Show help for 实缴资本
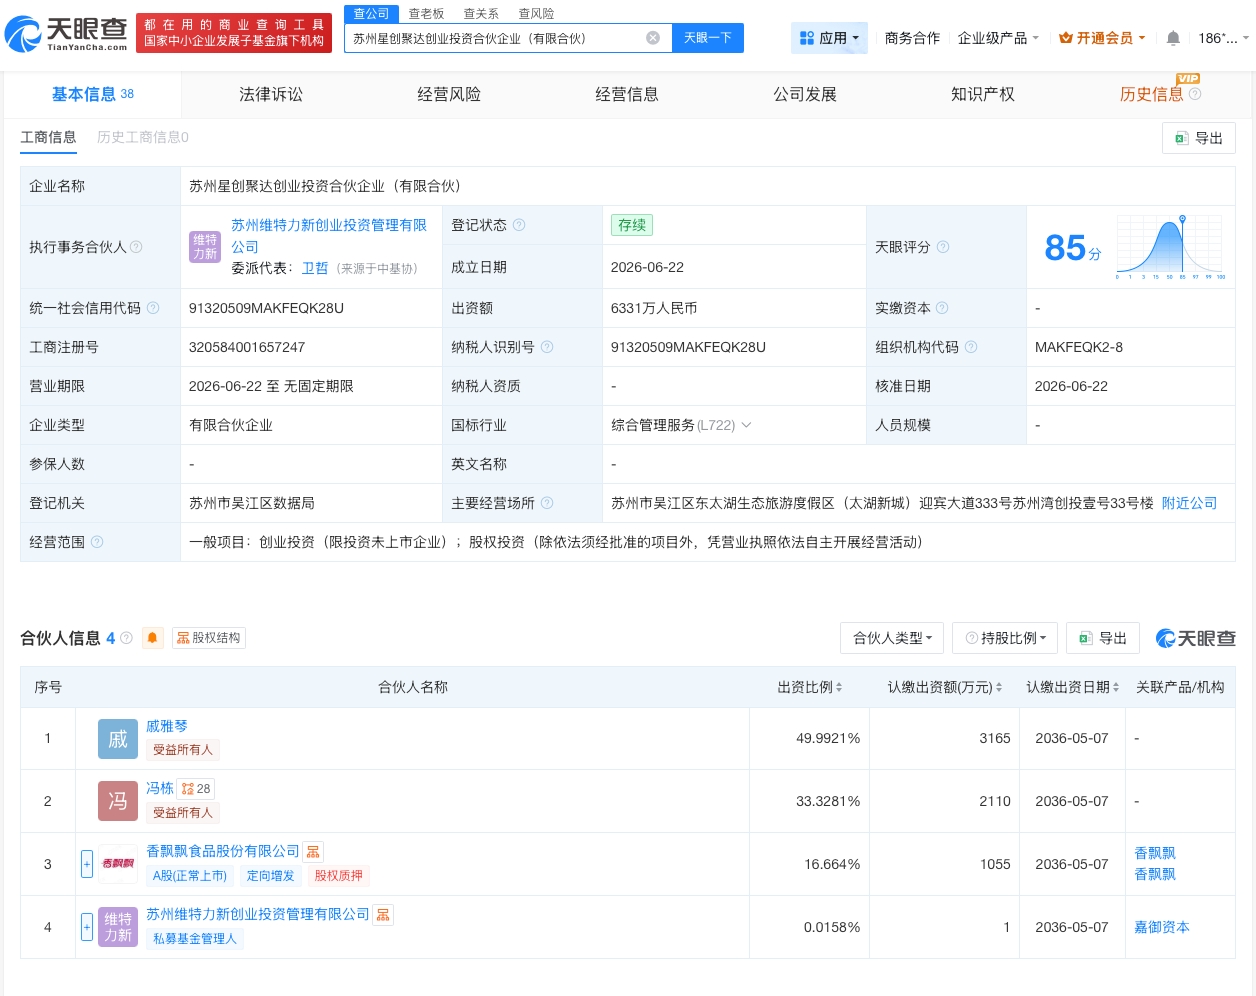The width and height of the screenshot is (1256, 996). click(x=942, y=308)
